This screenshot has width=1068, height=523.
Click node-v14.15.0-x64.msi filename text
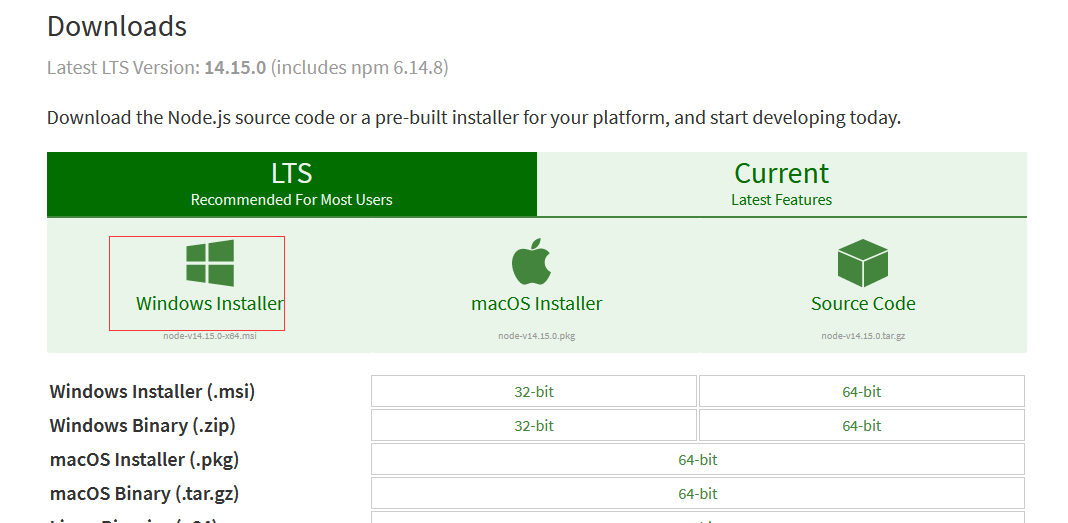coord(210,336)
